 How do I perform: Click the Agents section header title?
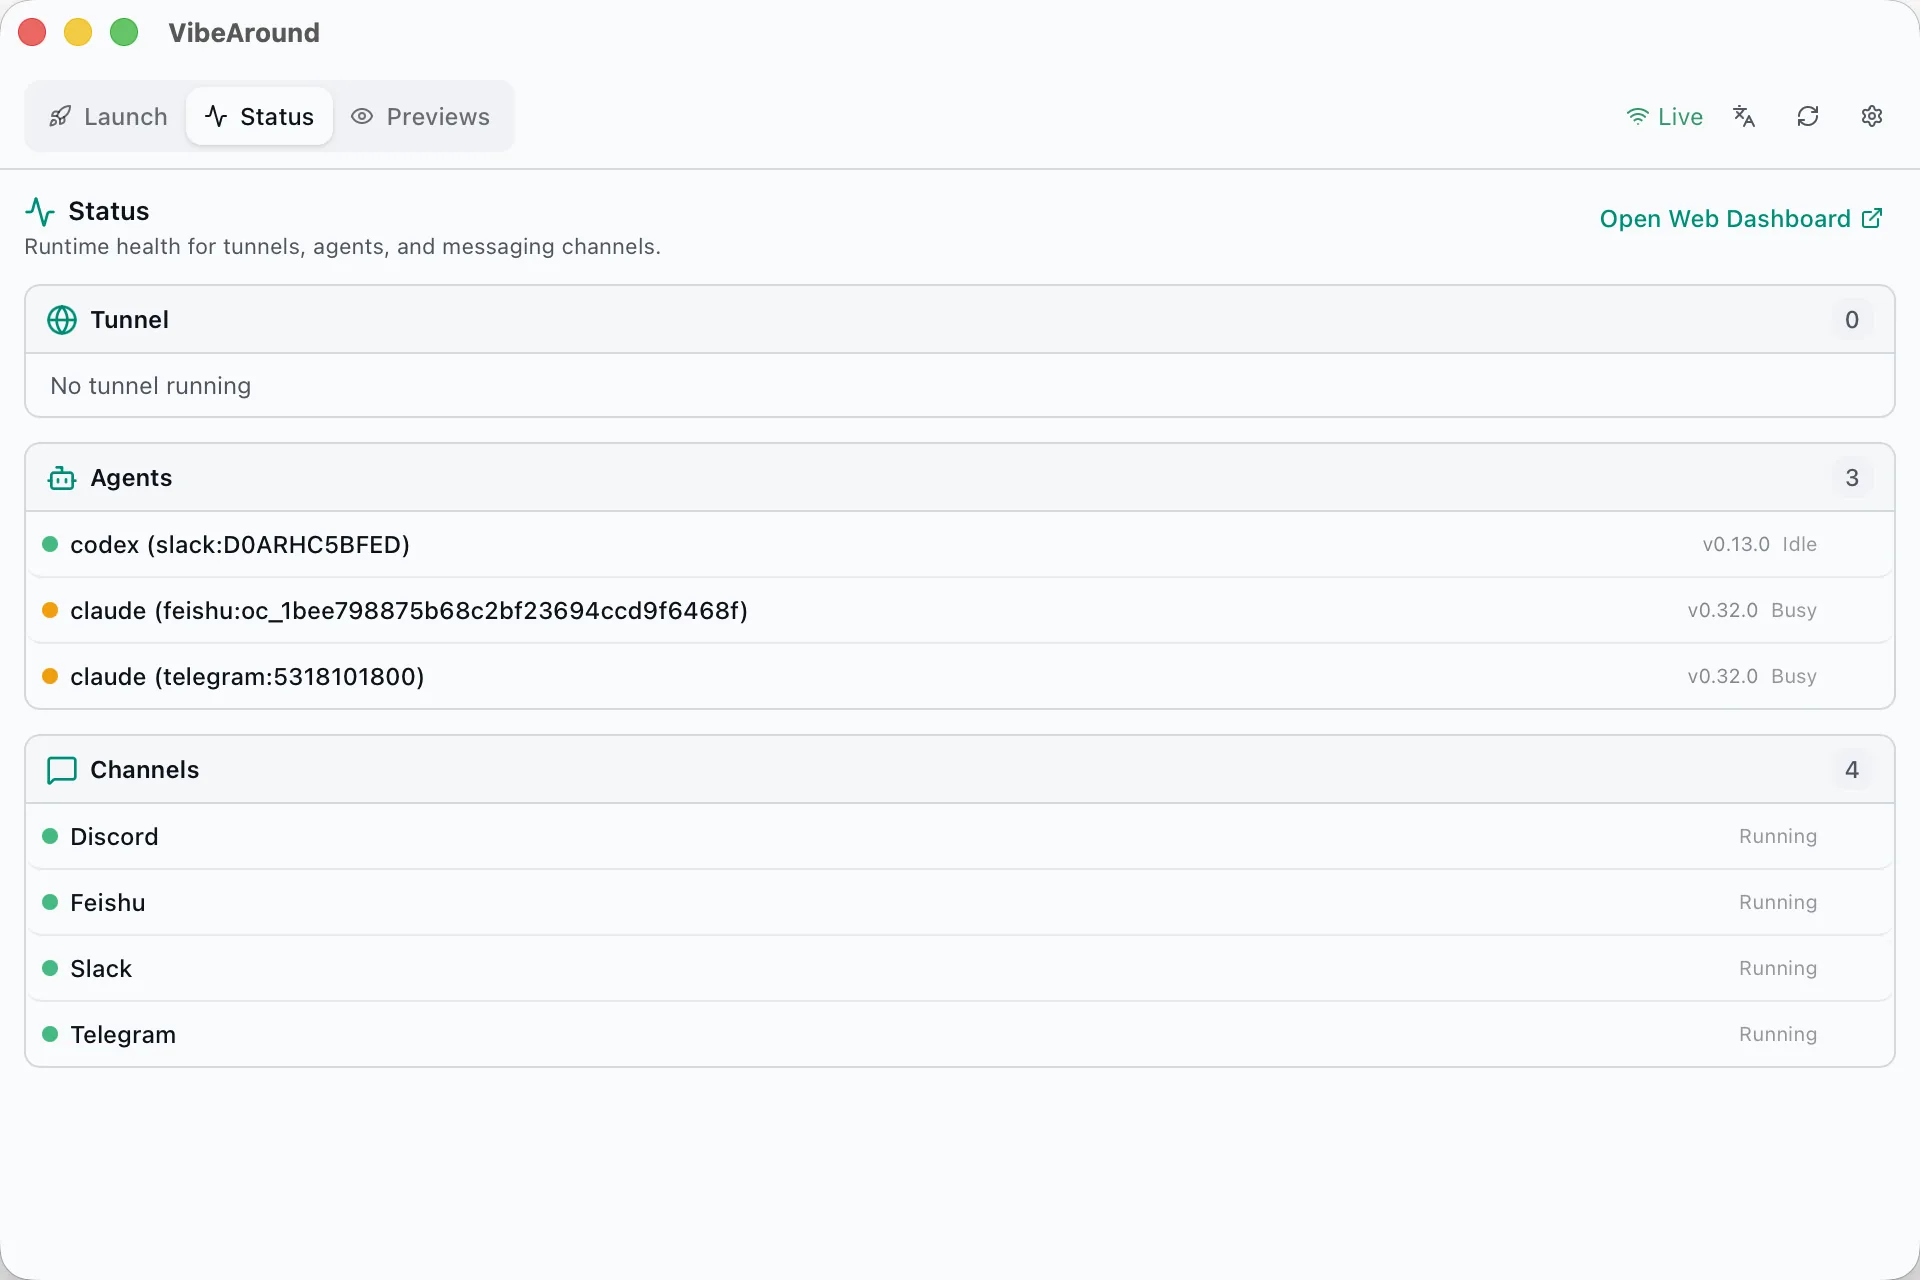(x=131, y=478)
